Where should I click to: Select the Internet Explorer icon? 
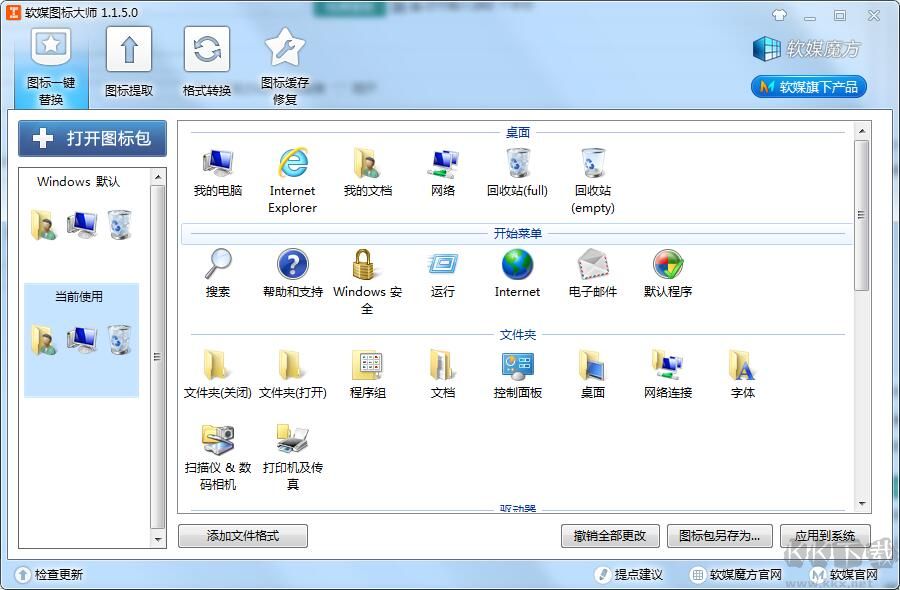291,163
